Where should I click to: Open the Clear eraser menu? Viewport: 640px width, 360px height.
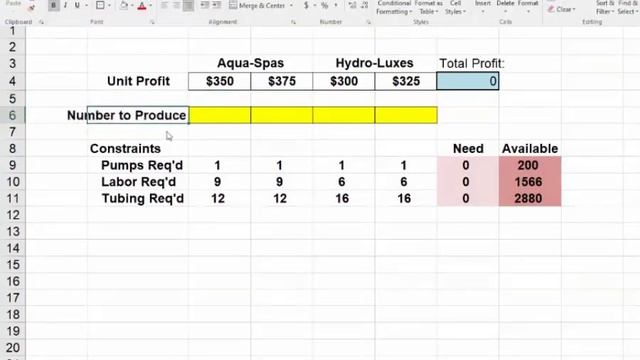click(562, 9)
